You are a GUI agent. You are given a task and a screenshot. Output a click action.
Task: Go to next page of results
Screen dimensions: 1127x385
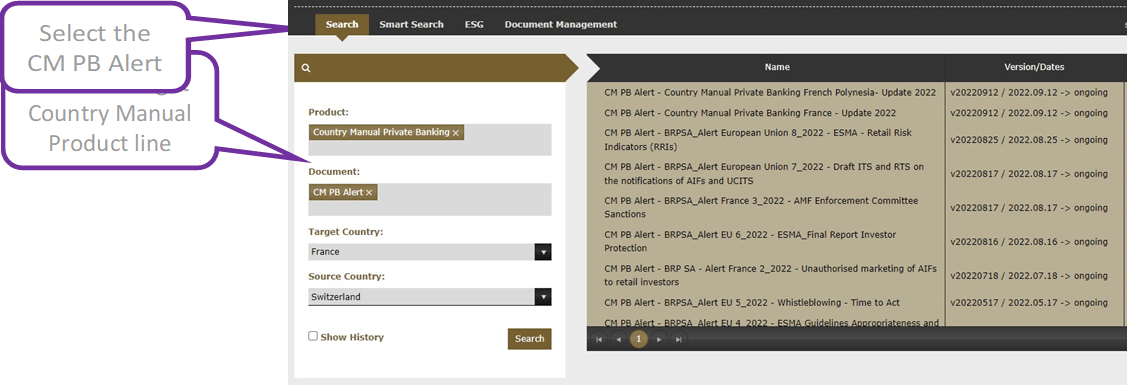pyautogui.click(x=658, y=340)
